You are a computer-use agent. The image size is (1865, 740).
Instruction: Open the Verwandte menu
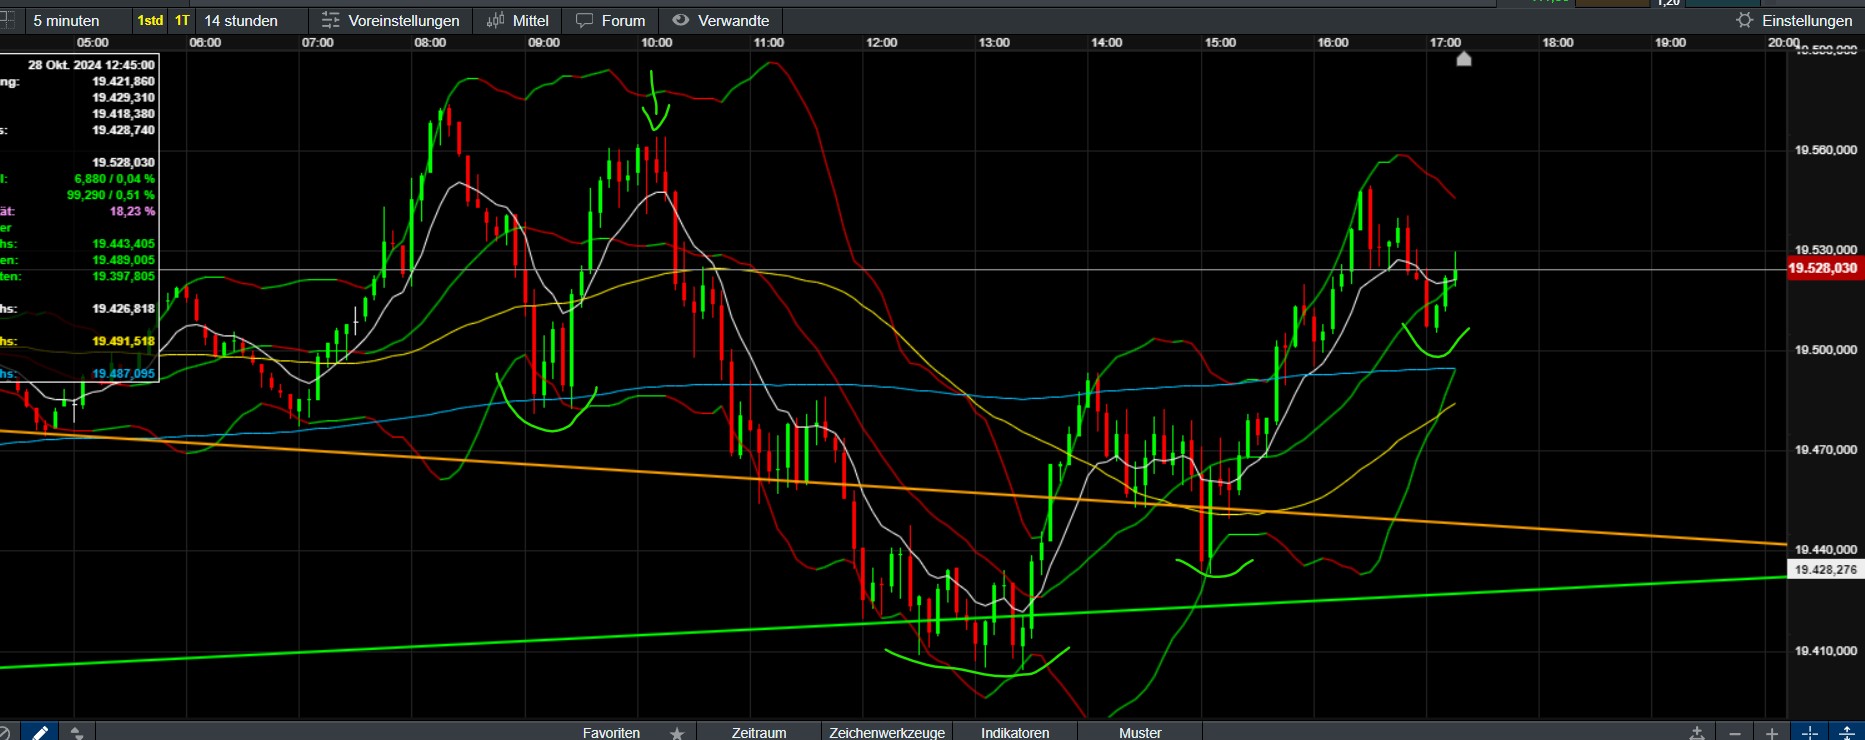(721, 20)
